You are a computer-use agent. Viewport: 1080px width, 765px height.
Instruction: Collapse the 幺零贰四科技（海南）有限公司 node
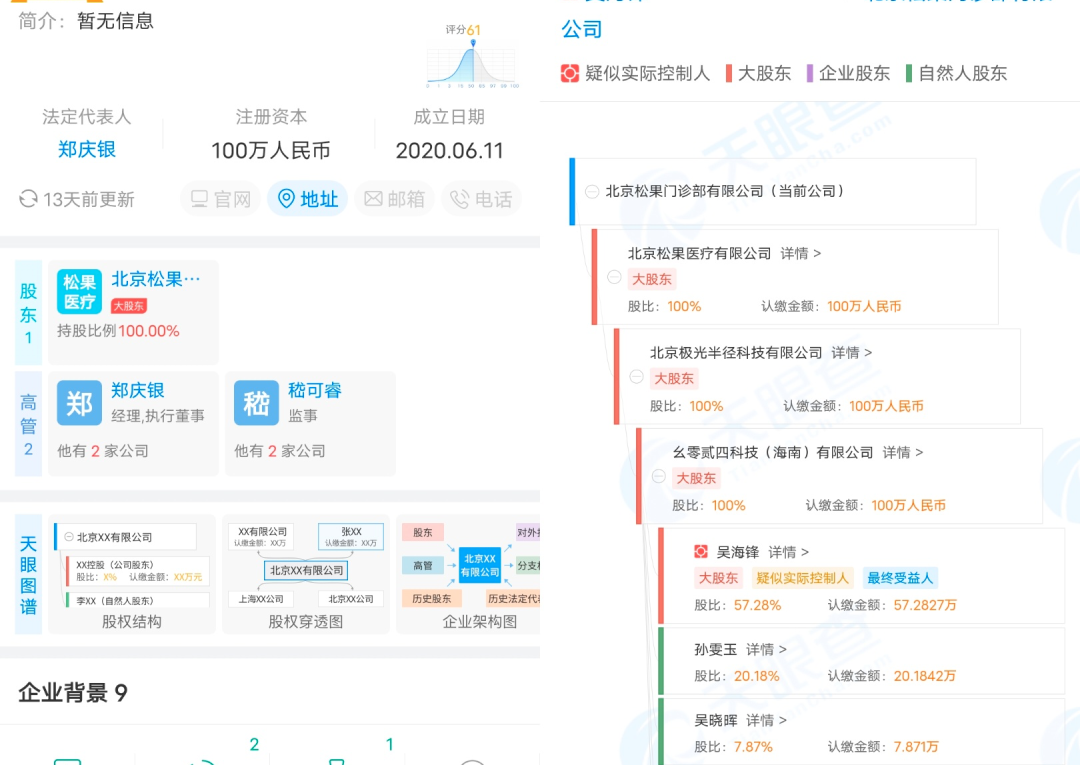pyautogui.click(x=658, y=477)
